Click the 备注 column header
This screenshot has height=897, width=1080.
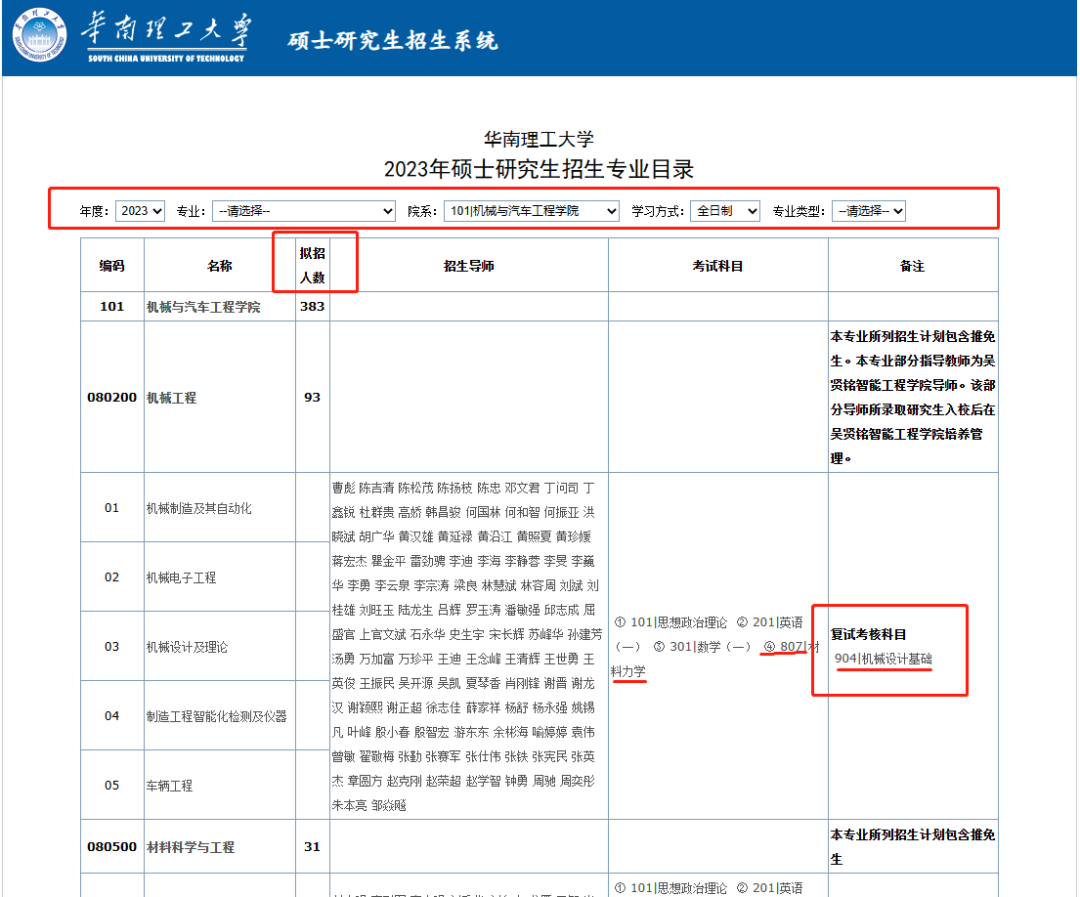point(913,266)
